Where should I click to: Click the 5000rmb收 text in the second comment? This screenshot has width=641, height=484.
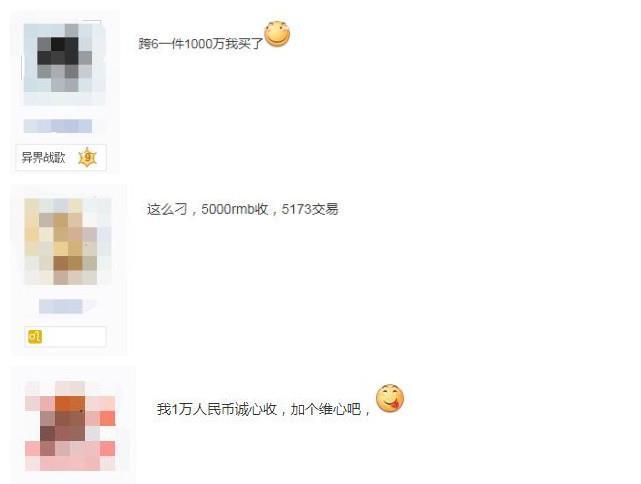tap(235, 209)
